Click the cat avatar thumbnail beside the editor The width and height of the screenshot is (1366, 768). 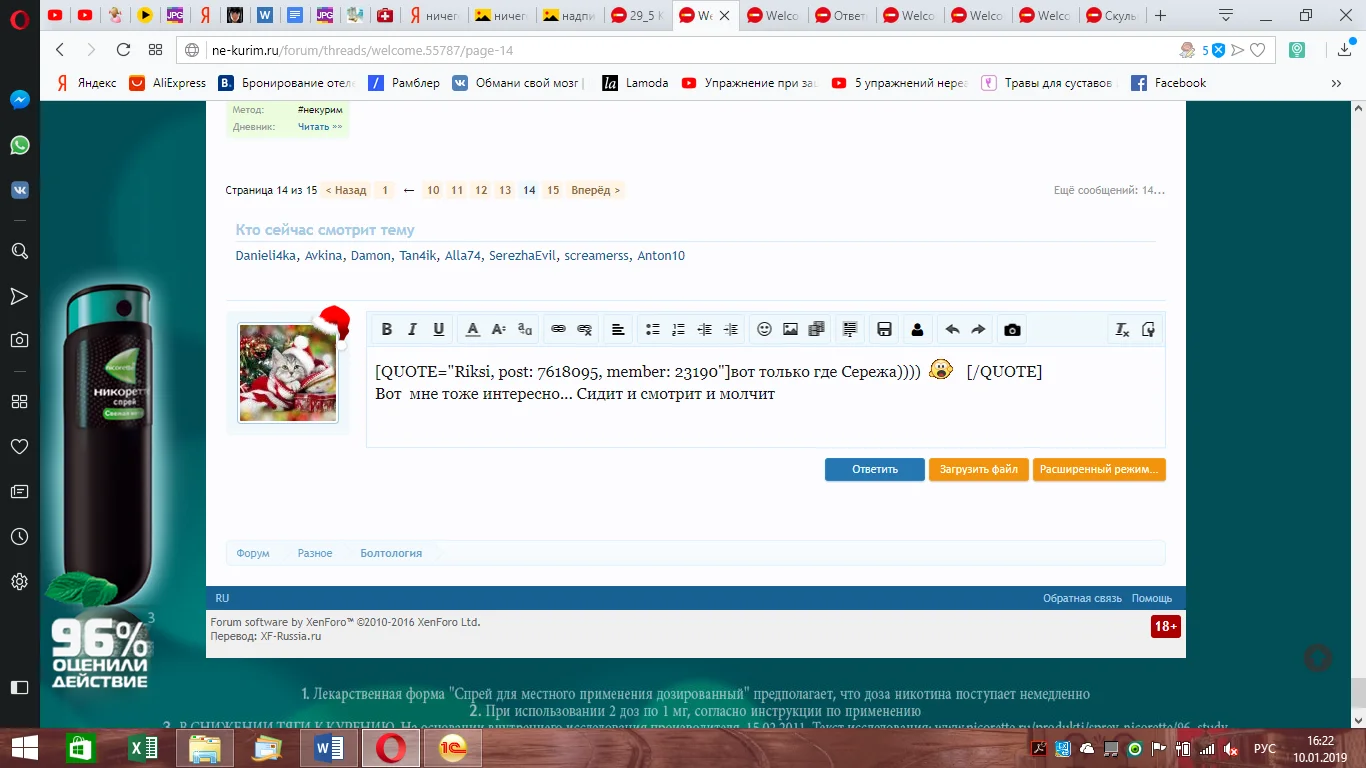(288, 372)
